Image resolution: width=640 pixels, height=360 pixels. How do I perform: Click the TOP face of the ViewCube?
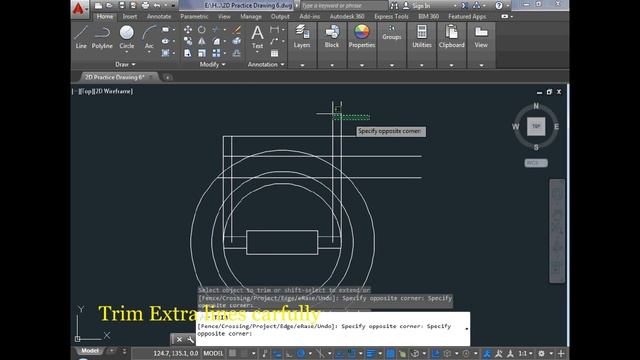[x=536, y=126]
